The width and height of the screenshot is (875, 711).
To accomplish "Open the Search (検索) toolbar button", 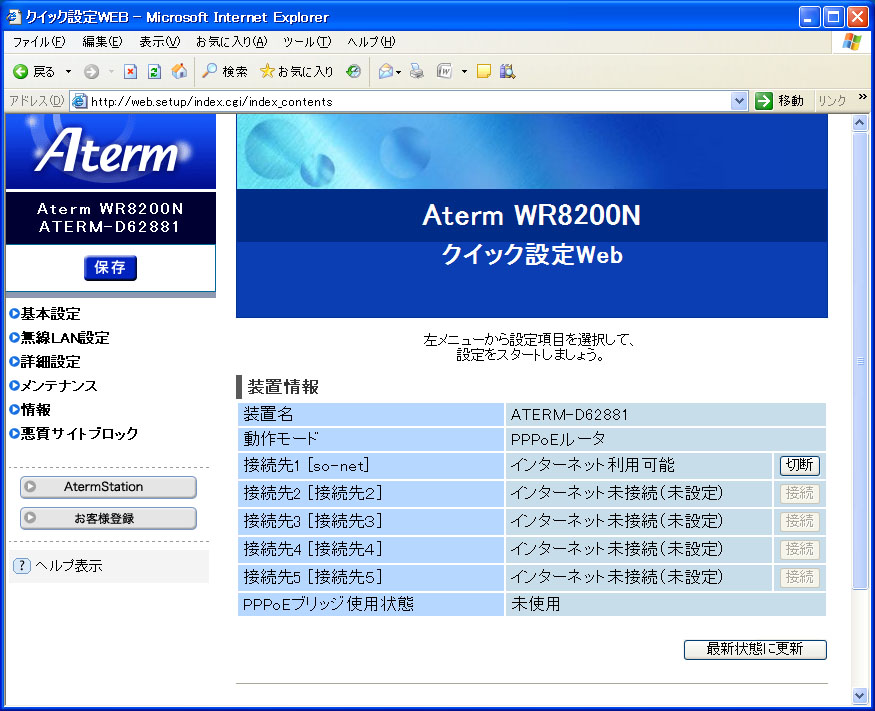I will (225, 71).
